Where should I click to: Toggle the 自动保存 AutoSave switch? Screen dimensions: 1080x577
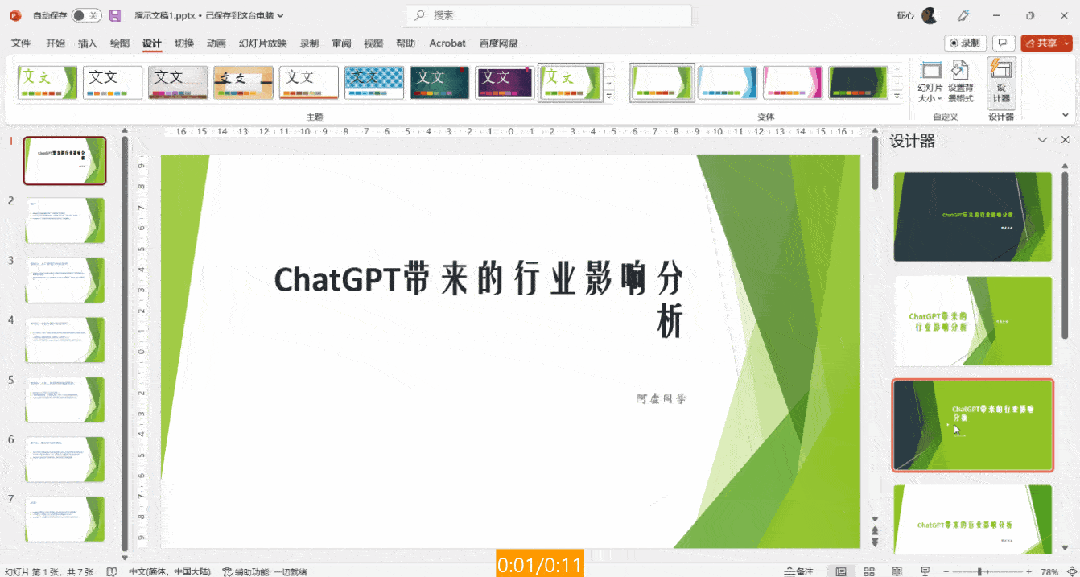[87, 15]
